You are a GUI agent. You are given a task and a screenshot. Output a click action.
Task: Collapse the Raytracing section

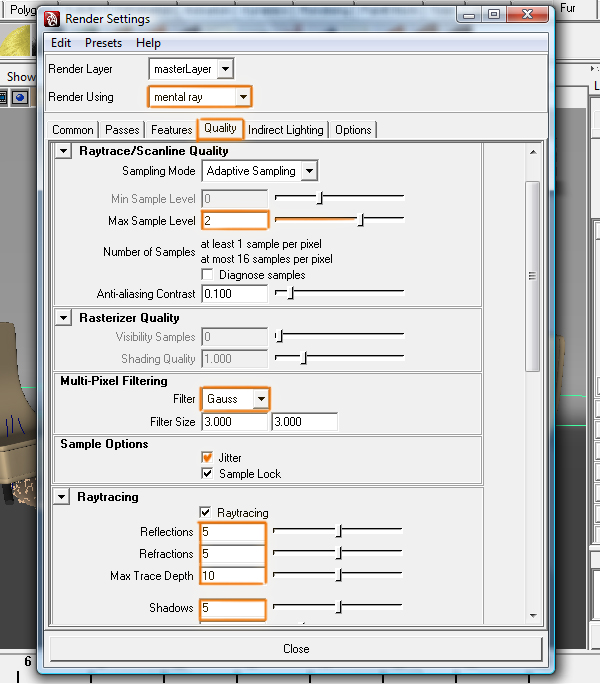pos(62,497)
